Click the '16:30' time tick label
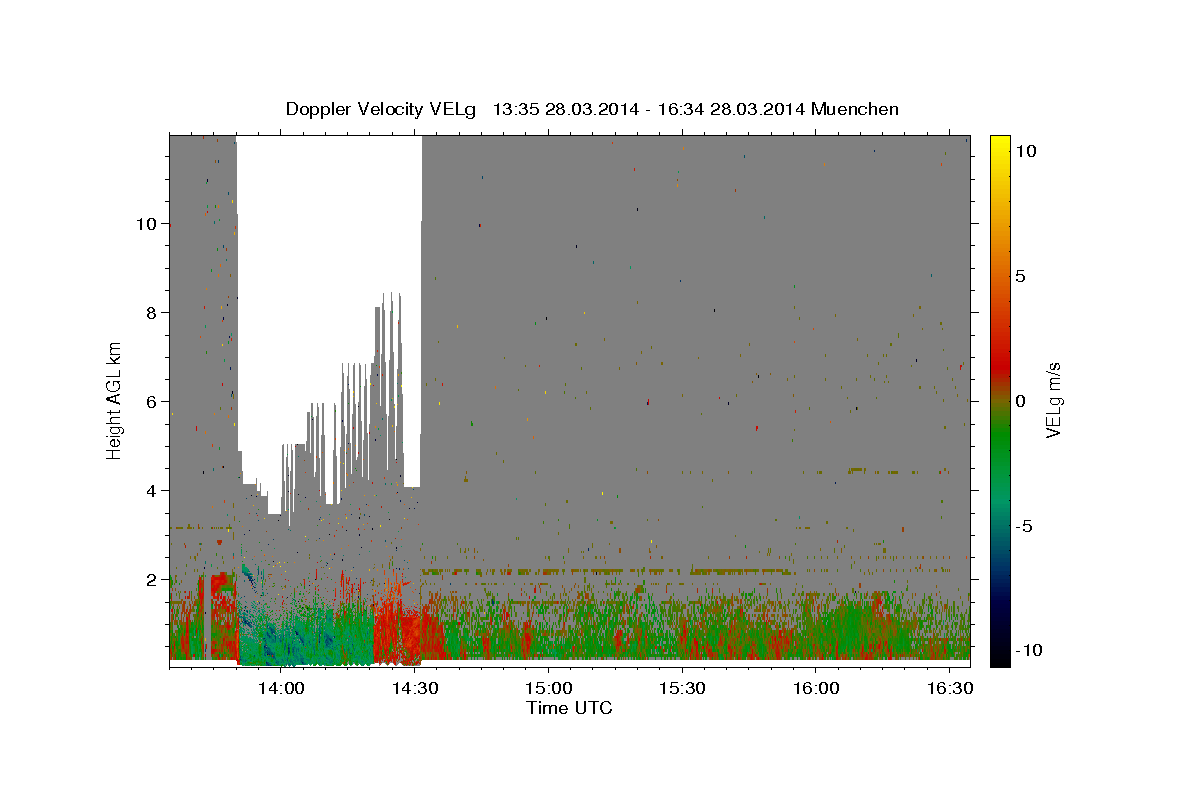This screenshot has height=800, width=1200. pyautogui.click(x=949, y=688)
